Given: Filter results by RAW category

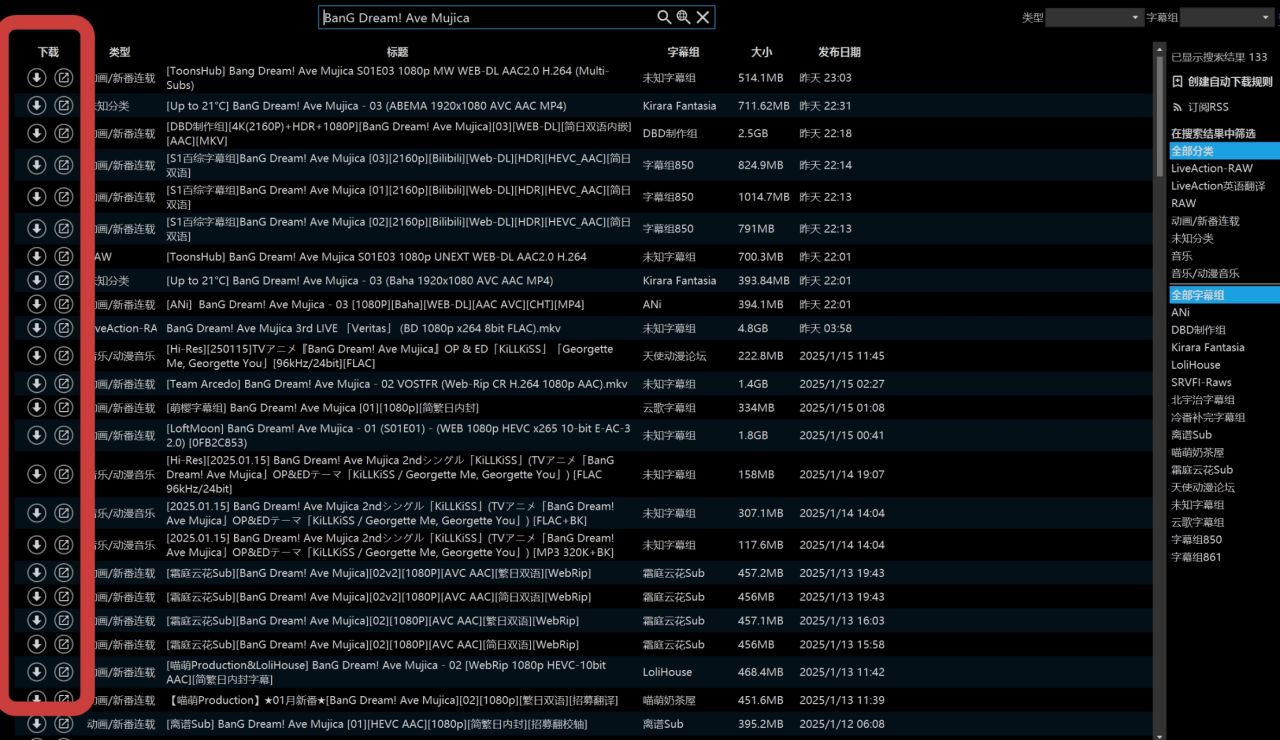Looking at the screenshot, I should (x=1183, y=203).
